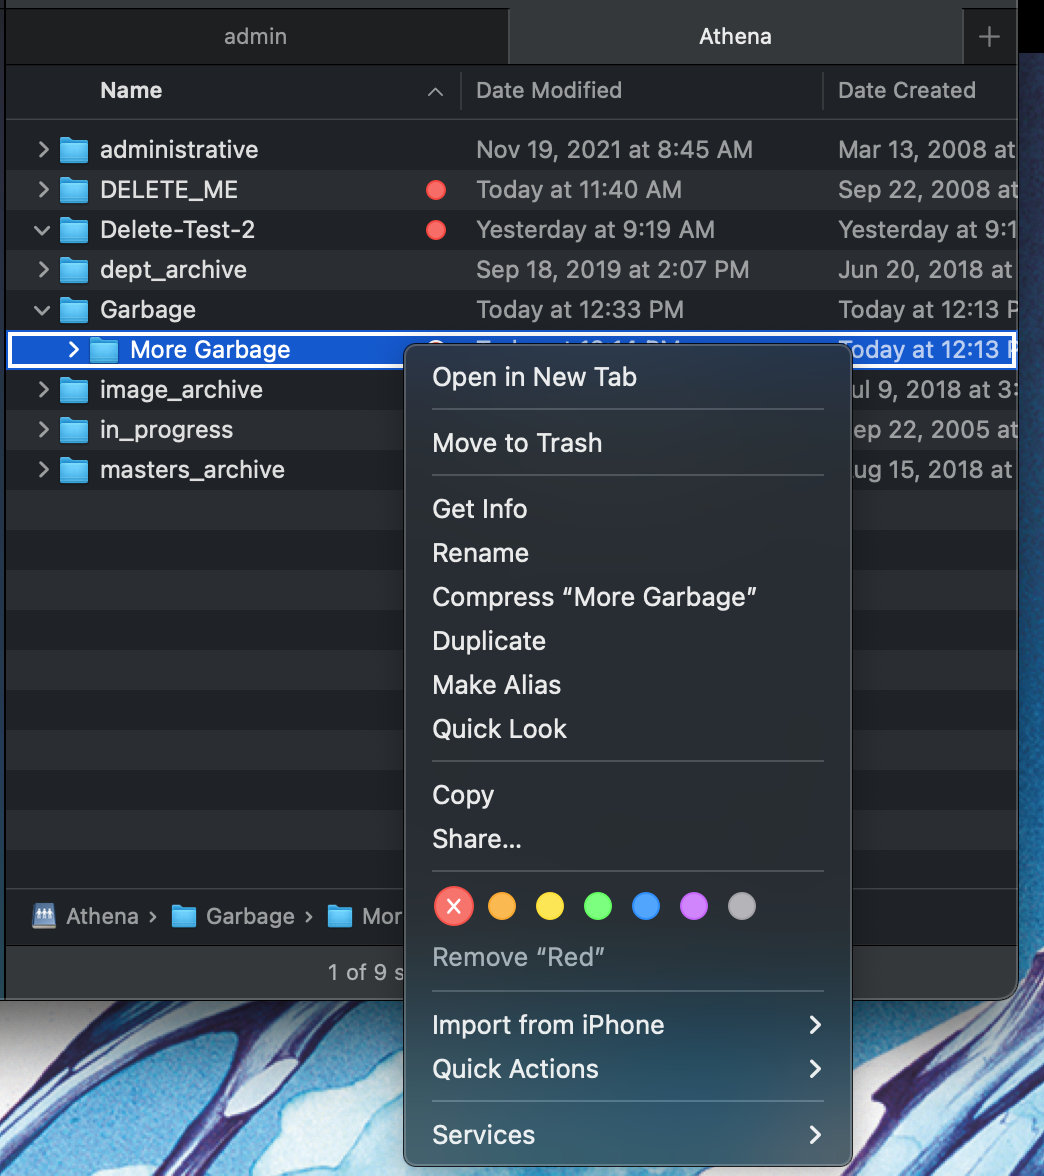Screen dimensions: 1044x1176
Task: Click "Today at 12:33 PM" date
Action: point(580,310)
